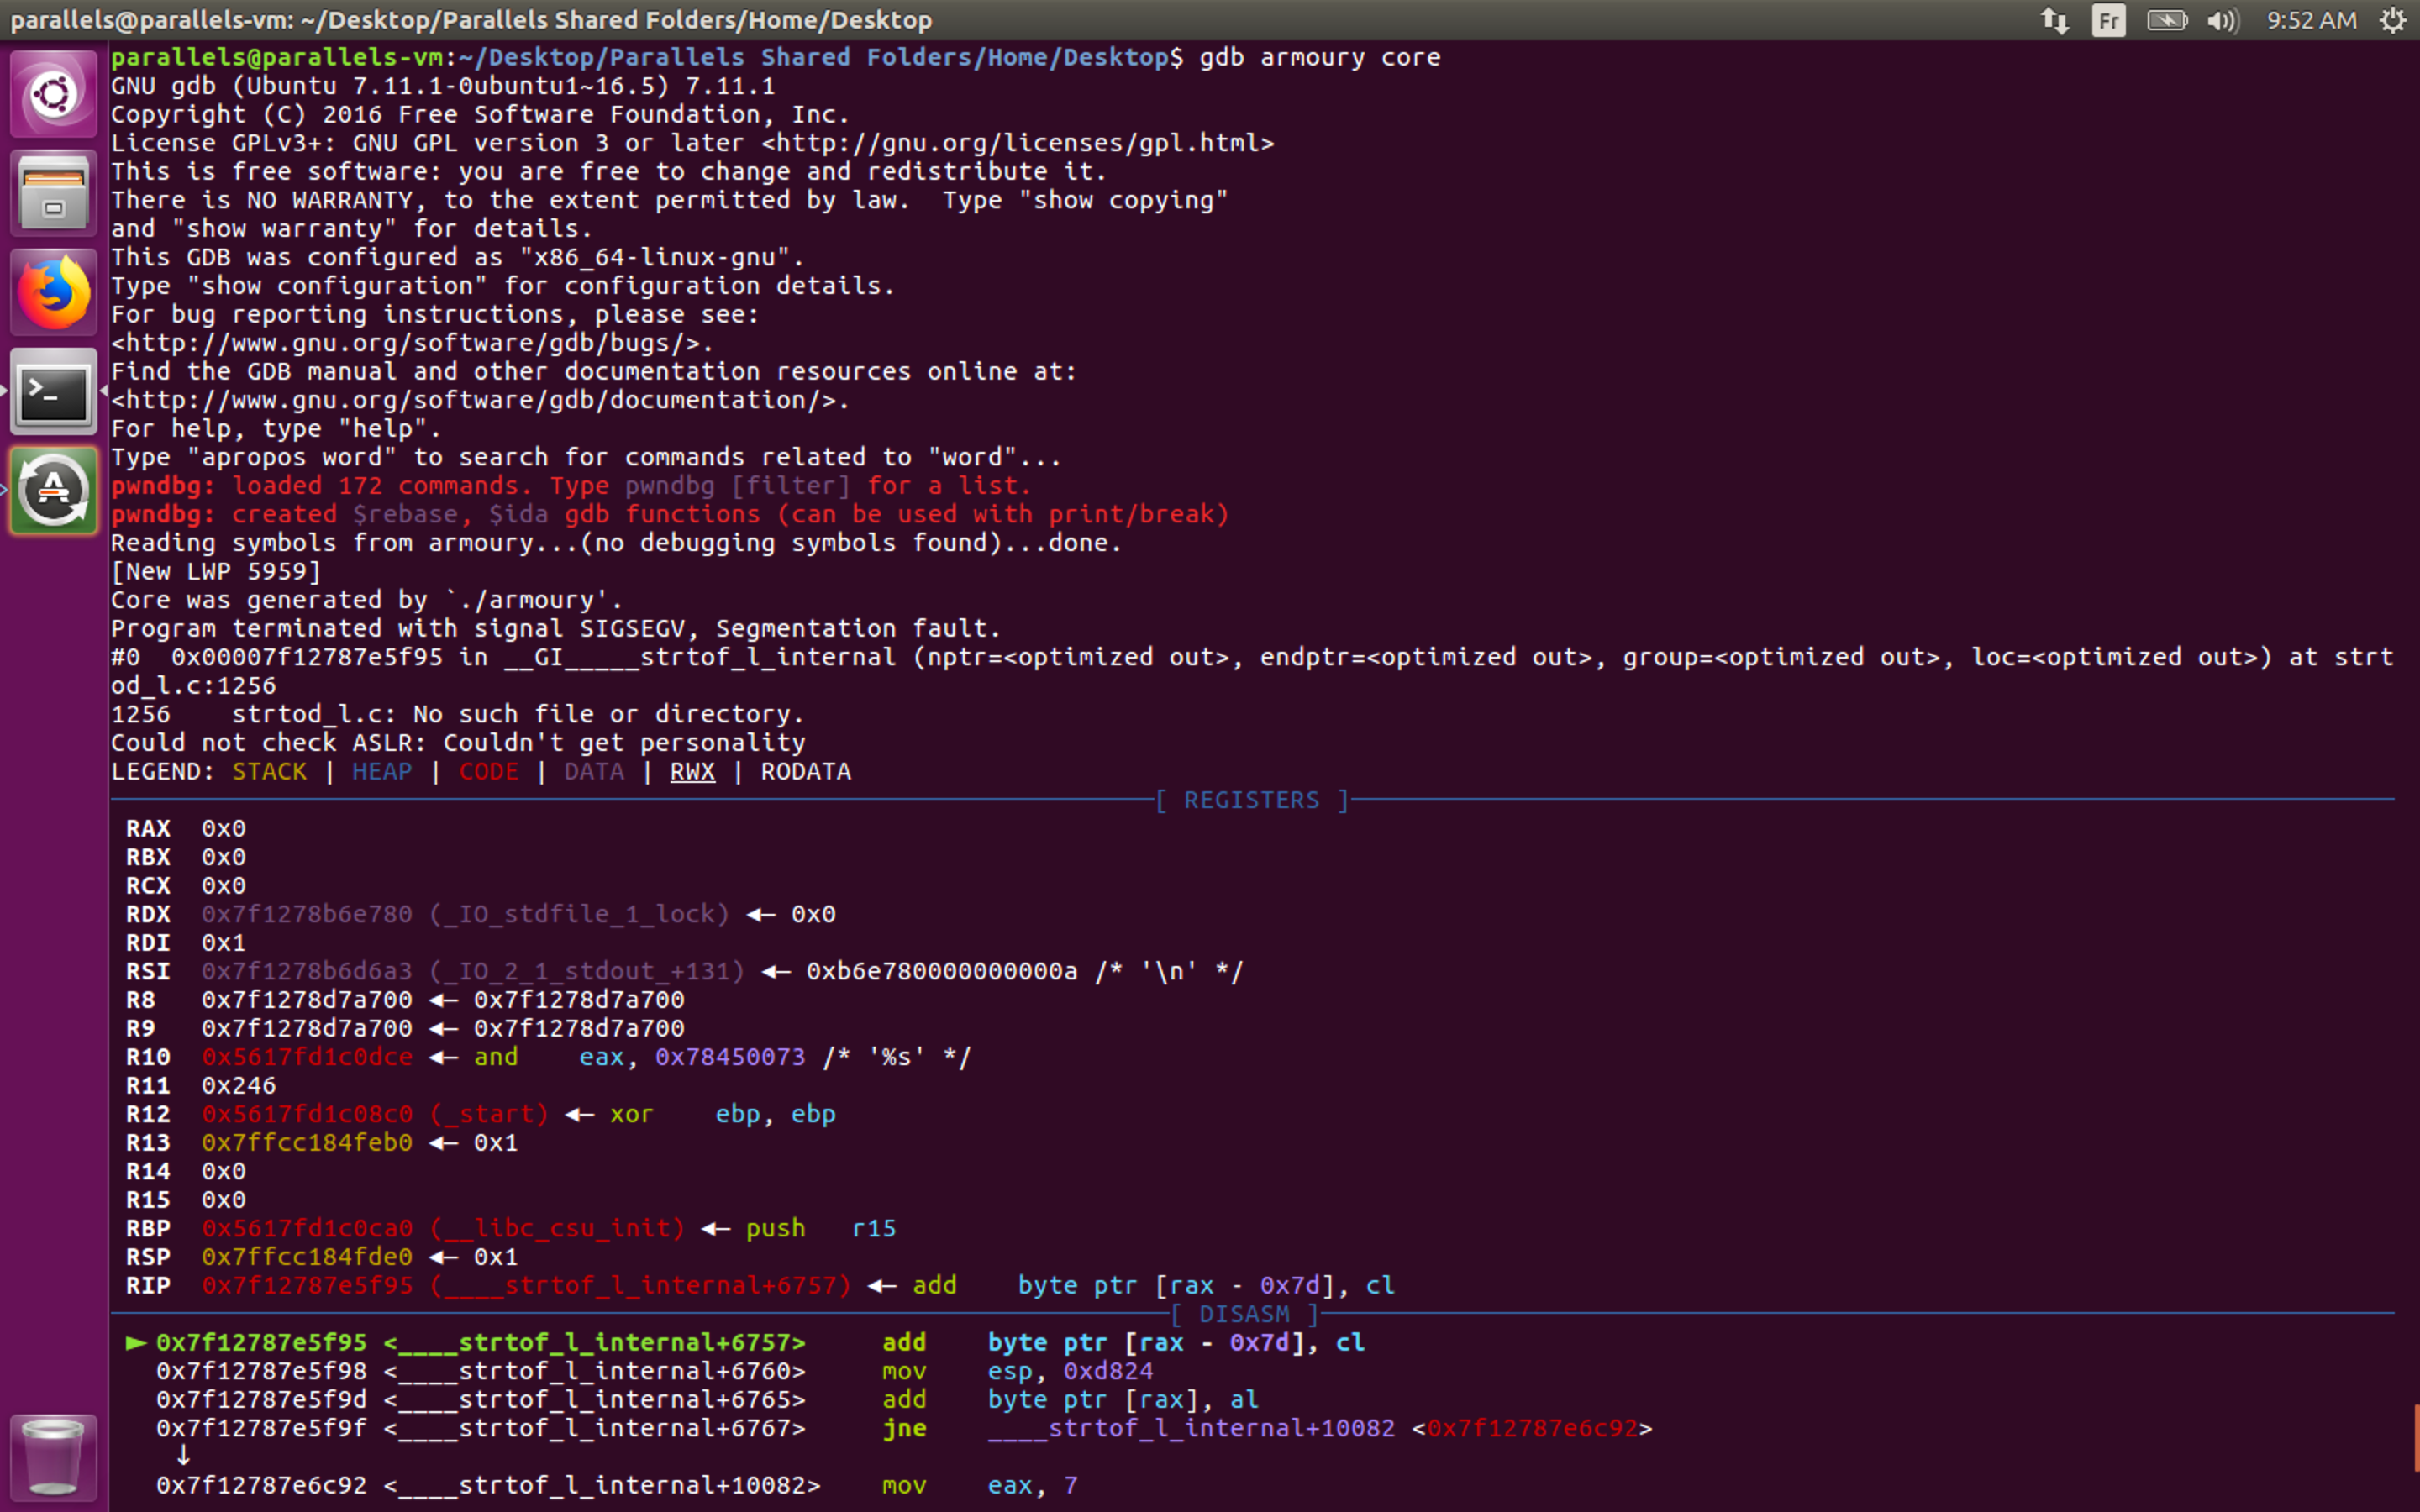
Task: Open the 9:52 AM clock menu
Action: [x=2311, y=20]
